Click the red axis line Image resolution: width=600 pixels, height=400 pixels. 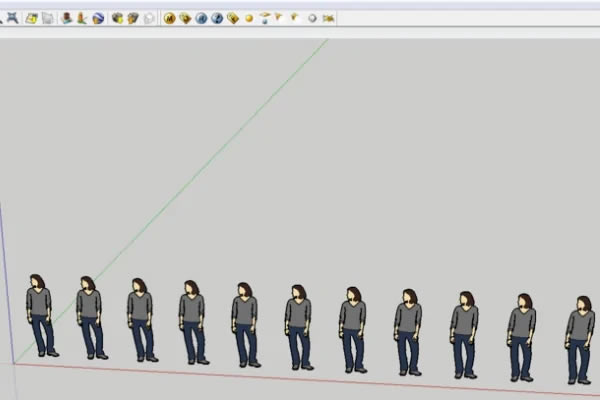(300, 377)
